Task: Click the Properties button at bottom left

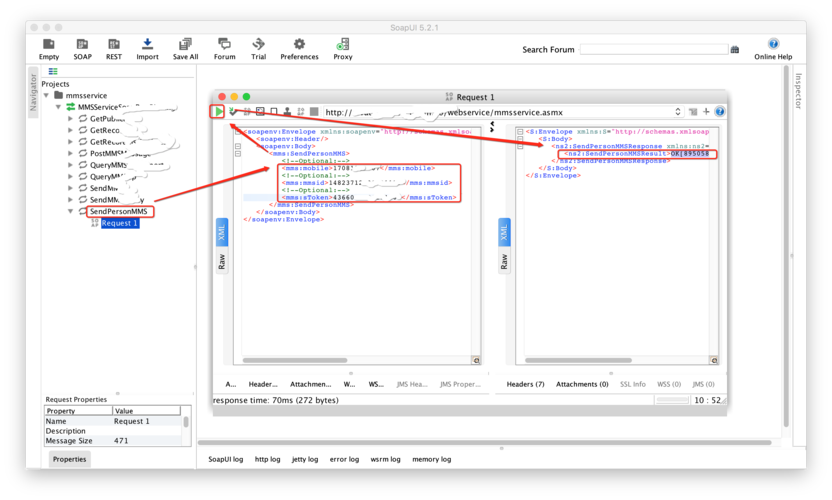Action: 70,459
